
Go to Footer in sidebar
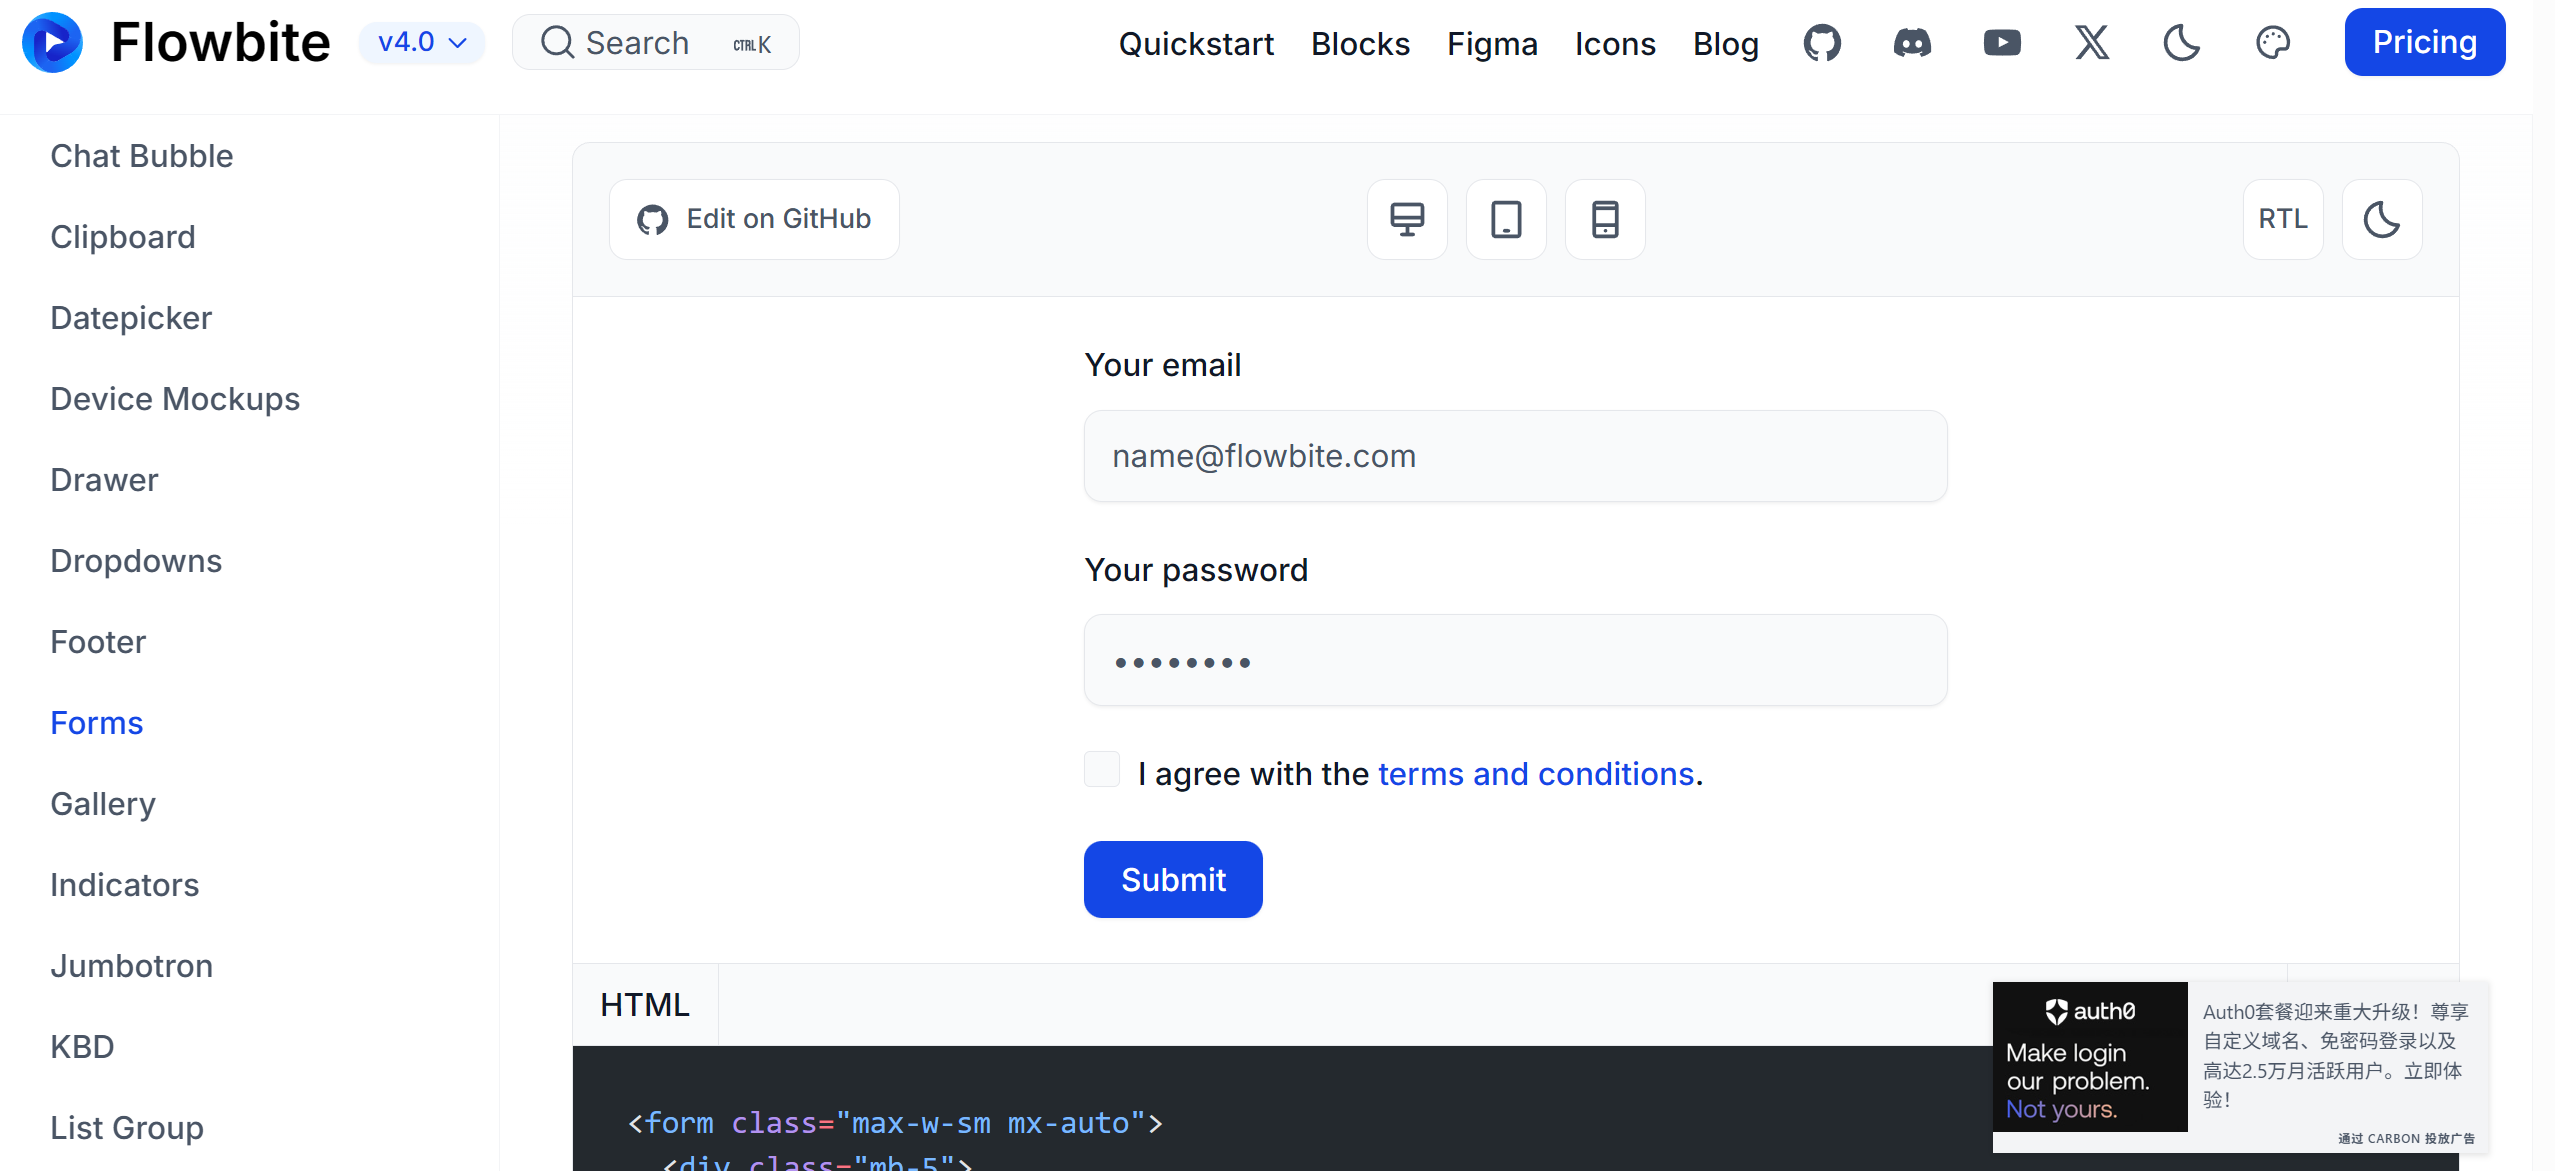click(x=98, y=642)
